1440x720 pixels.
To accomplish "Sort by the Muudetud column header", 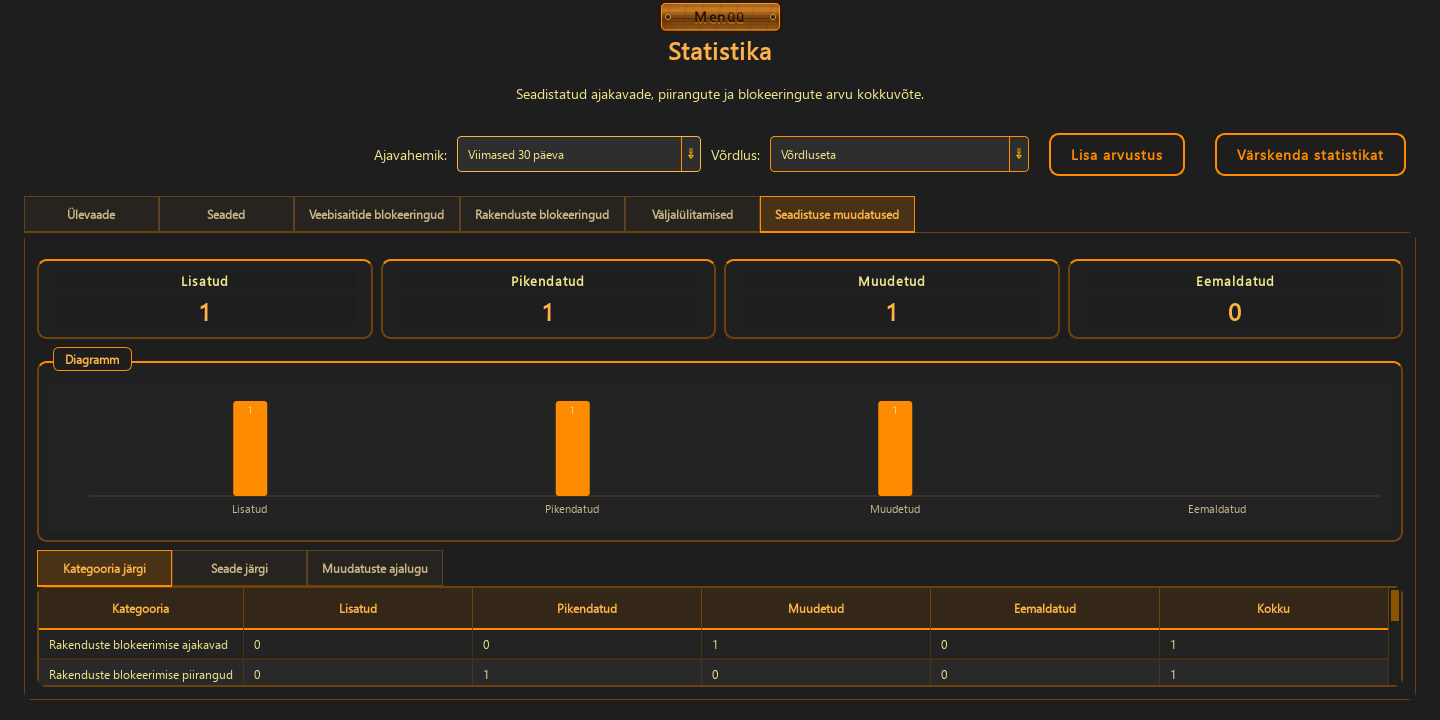I will [816, 608].
